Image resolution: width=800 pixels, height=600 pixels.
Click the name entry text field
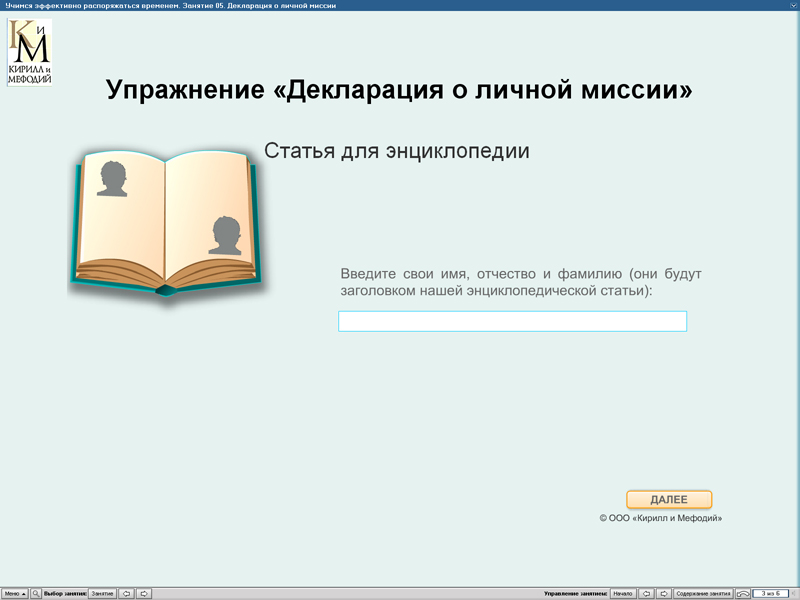tap(513, 321)
